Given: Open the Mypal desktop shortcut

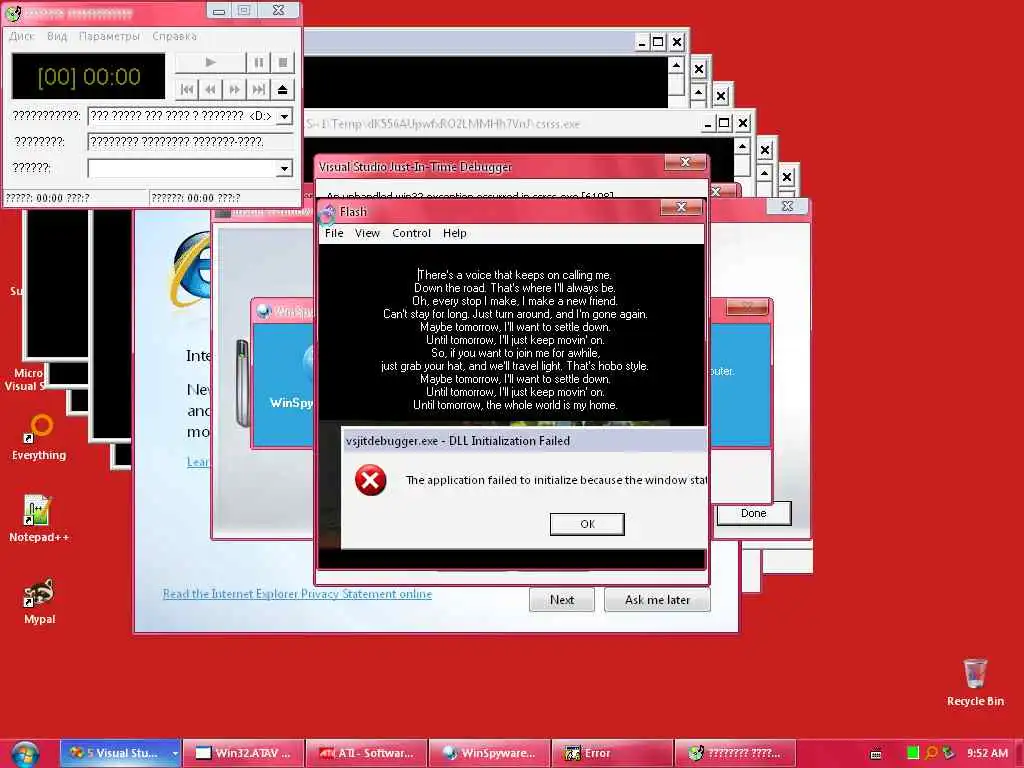Looking at the screenshot, I should pyautogui.click(x=39, y=601).
